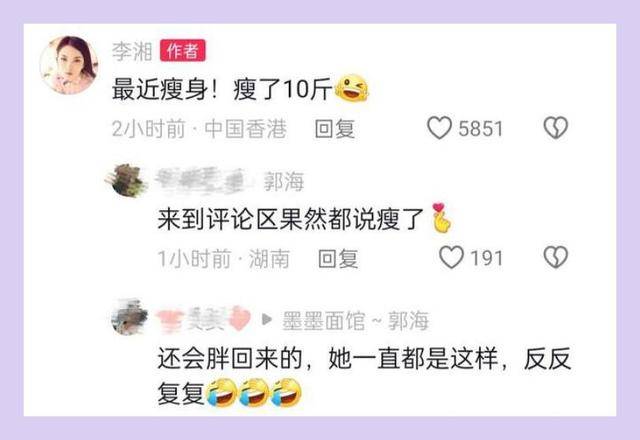Screen dimensions: 640x440
Task: Reply to the 湖南 comment via 回复
Action: [x=338, y=258]
